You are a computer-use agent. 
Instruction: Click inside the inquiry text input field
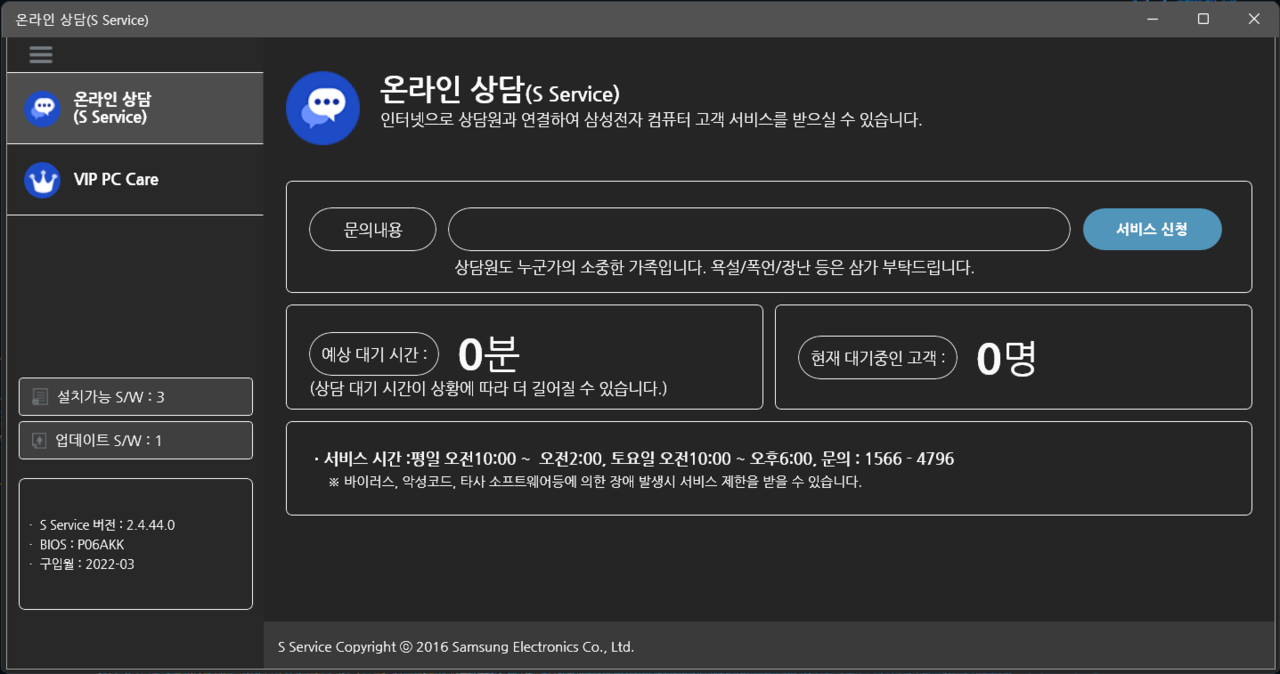tap(758, 229)
